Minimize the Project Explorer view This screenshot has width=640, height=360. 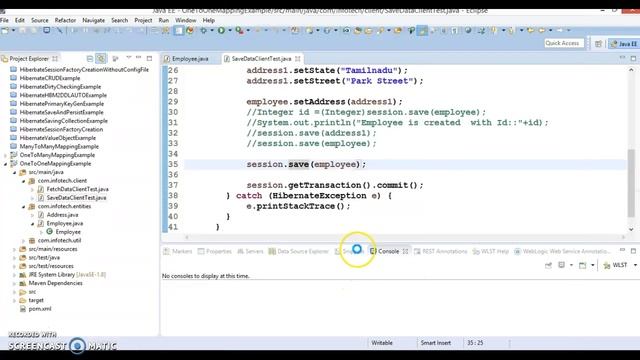point(139,58)
